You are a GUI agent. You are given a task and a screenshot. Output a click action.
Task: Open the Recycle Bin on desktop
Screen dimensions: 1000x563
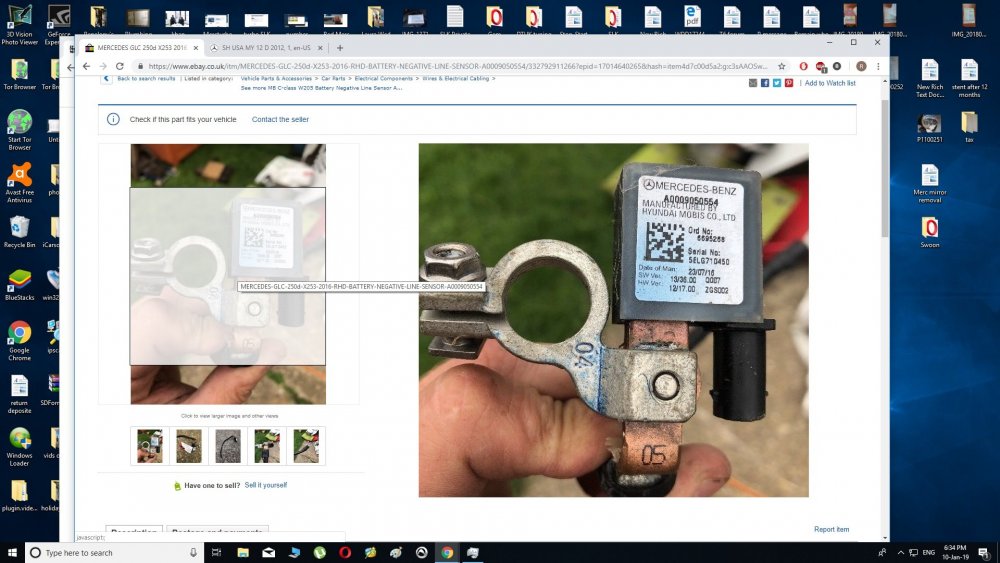click(x=20, y=231)
